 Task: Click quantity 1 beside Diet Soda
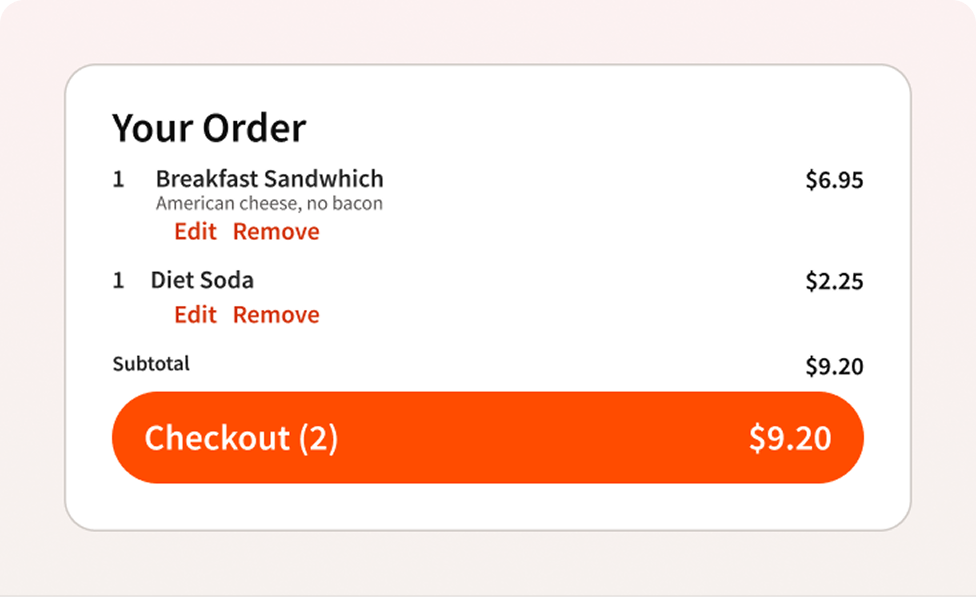click(118, 281)
